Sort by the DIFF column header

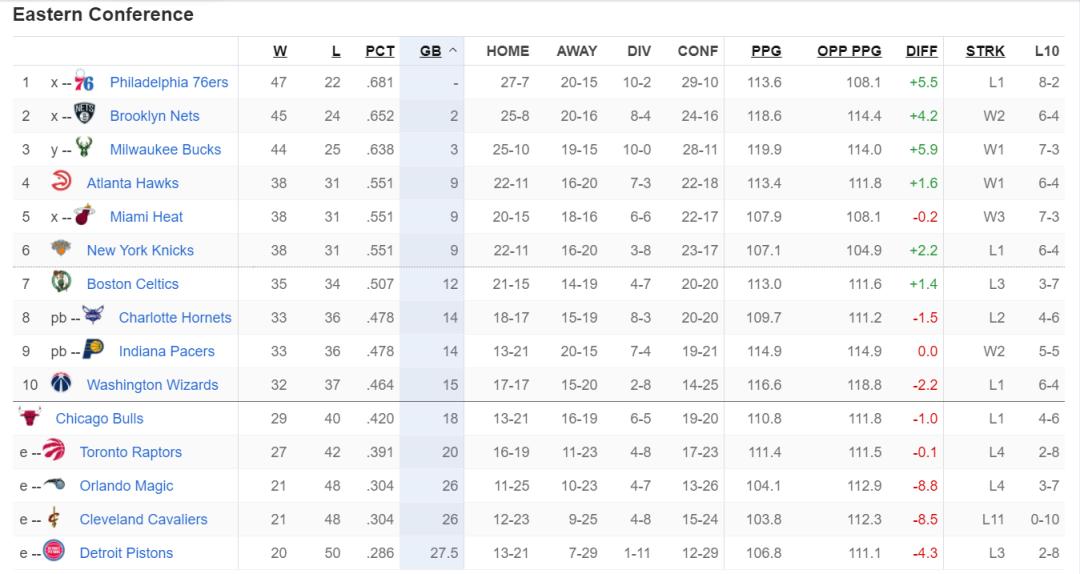[921, 51]
